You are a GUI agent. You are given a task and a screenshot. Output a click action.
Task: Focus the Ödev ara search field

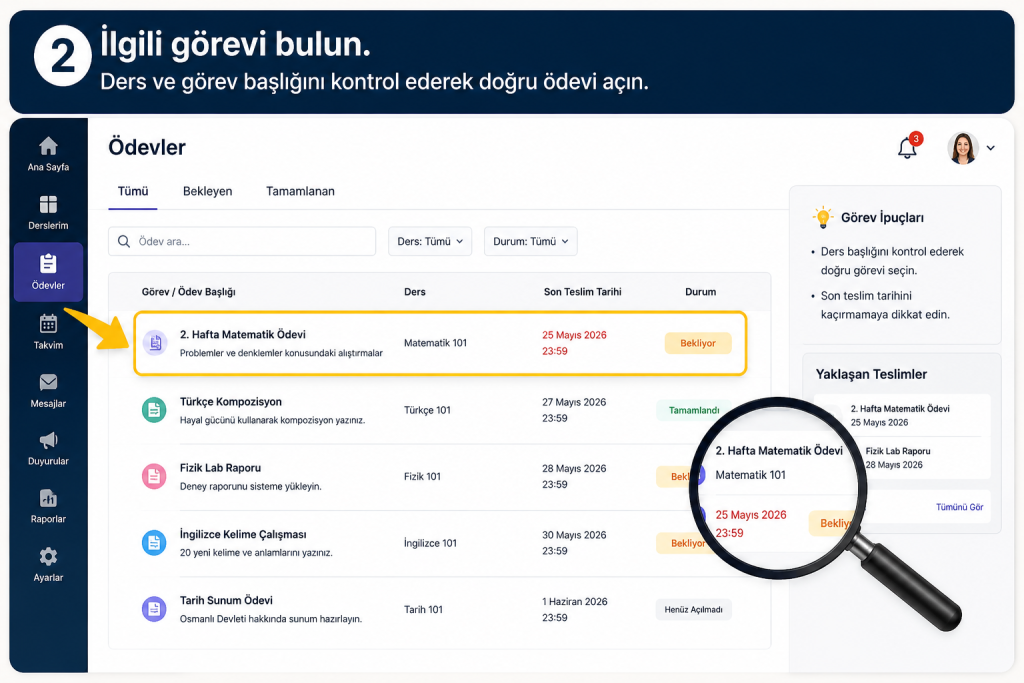tap(242, 242)
